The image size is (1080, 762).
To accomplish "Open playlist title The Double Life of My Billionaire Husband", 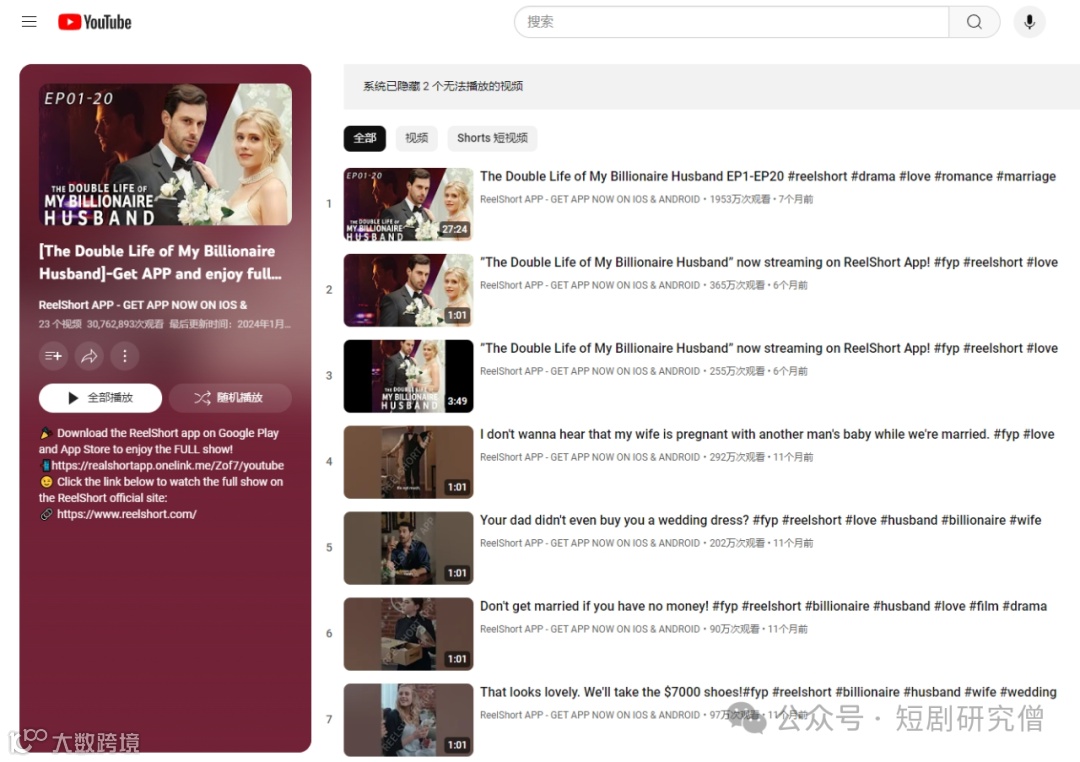I will pyautogui.click(x=160, y=262).
